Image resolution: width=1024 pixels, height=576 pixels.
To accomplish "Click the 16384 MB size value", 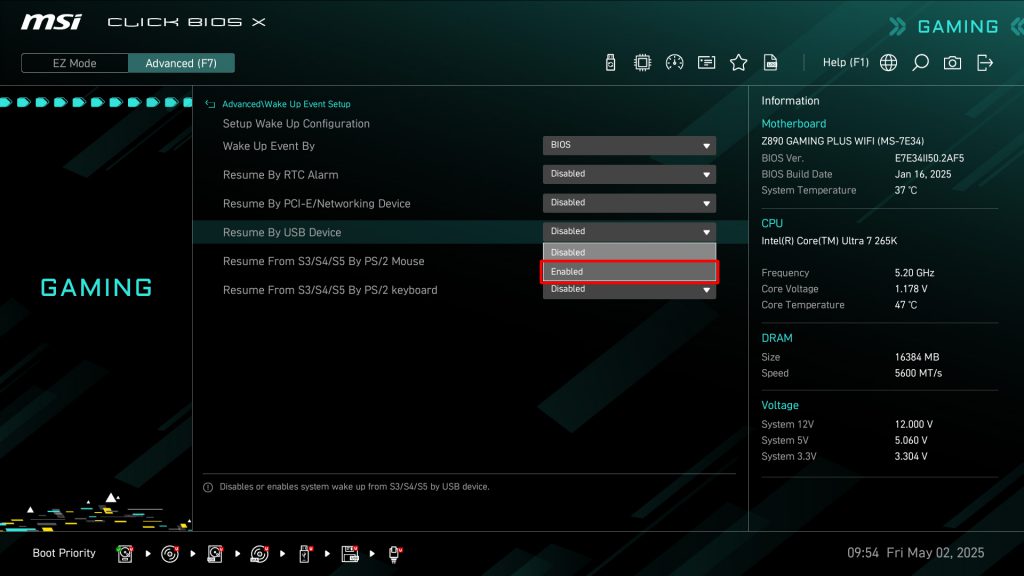I will pyautogui.click(x=917, y=357).
